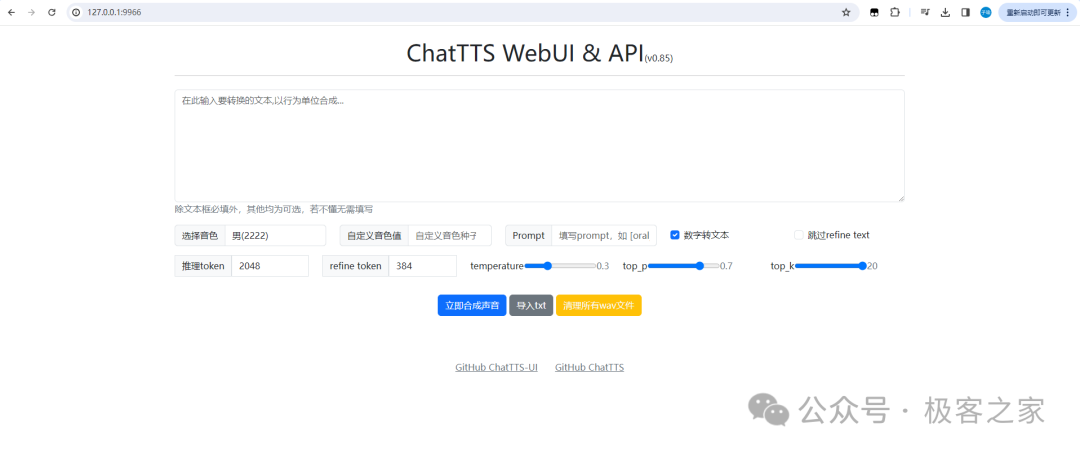Click the 立即合成声音 blue button
1080x454 pixels.
click(x=472, y=305)
